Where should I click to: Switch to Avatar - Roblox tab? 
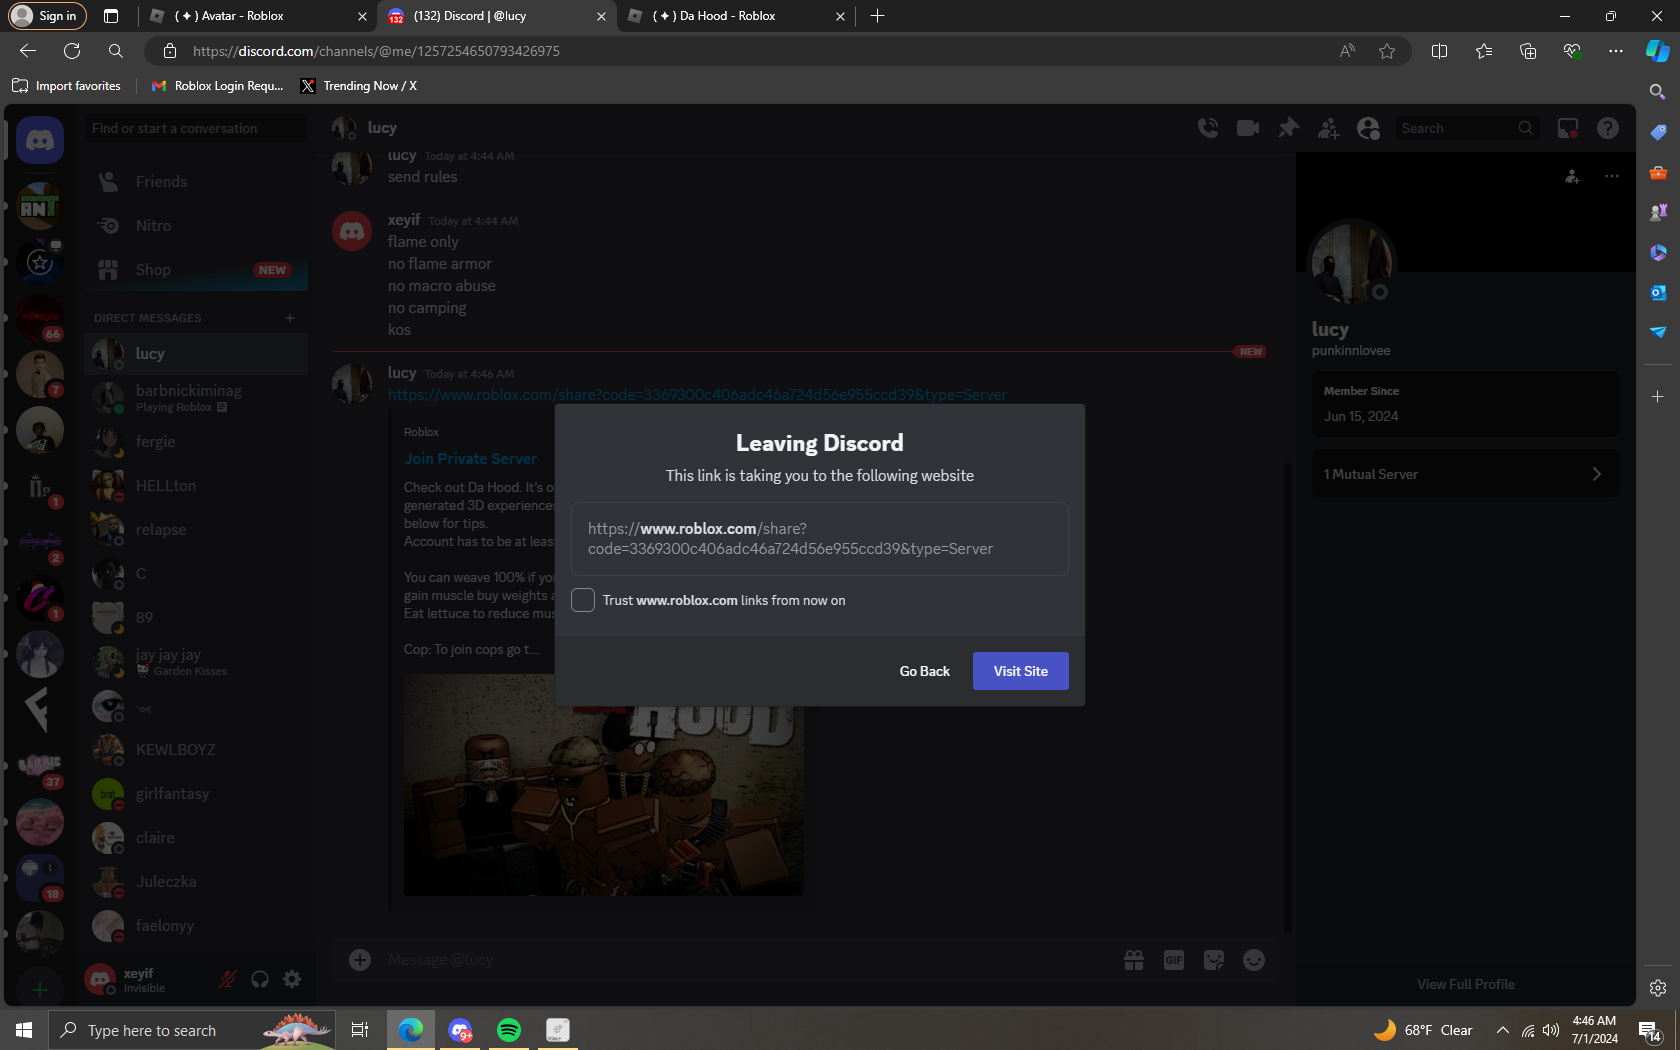(x=259, y=16)
